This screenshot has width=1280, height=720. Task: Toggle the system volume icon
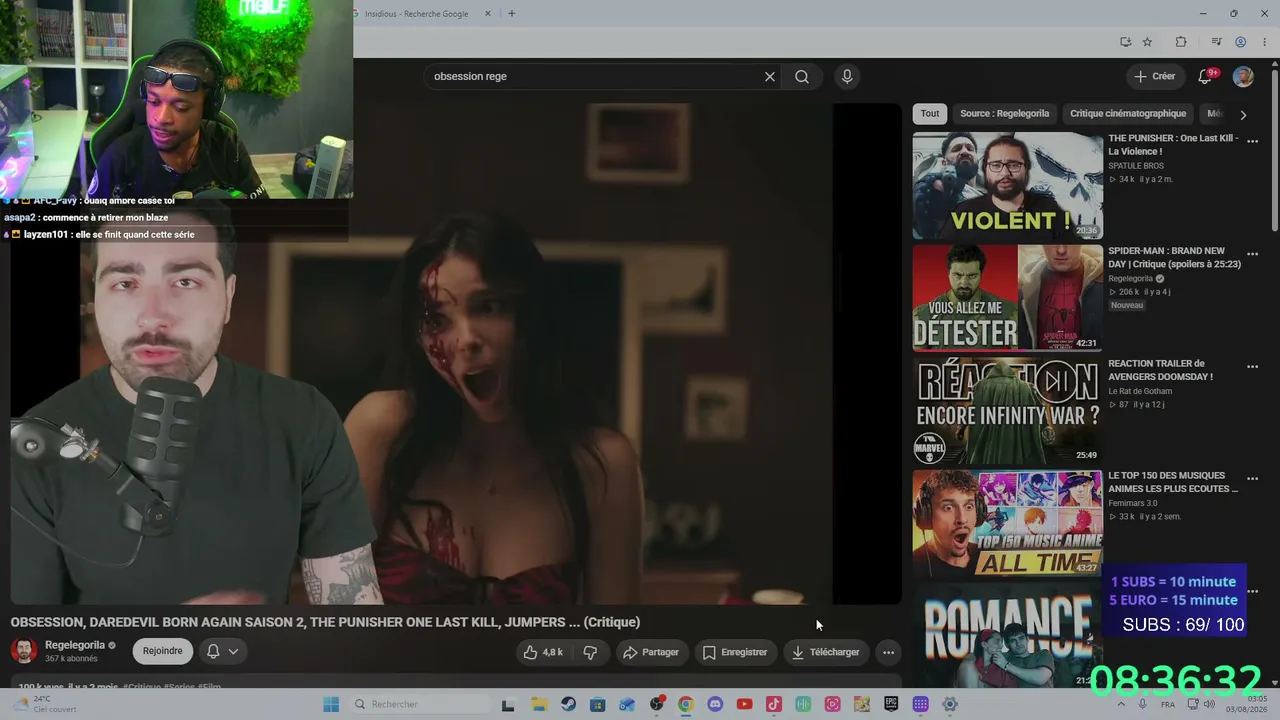click(x=1209, y=704)
